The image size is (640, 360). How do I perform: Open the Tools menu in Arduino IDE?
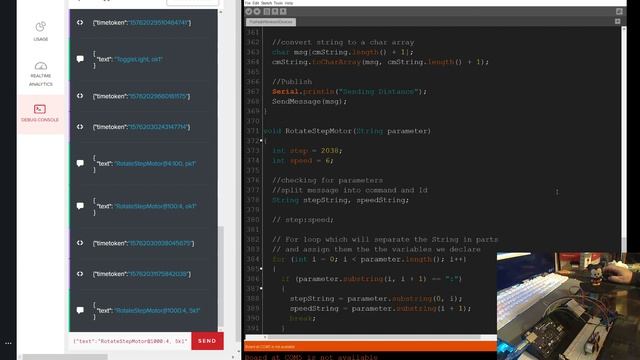(x=278, y=3)
